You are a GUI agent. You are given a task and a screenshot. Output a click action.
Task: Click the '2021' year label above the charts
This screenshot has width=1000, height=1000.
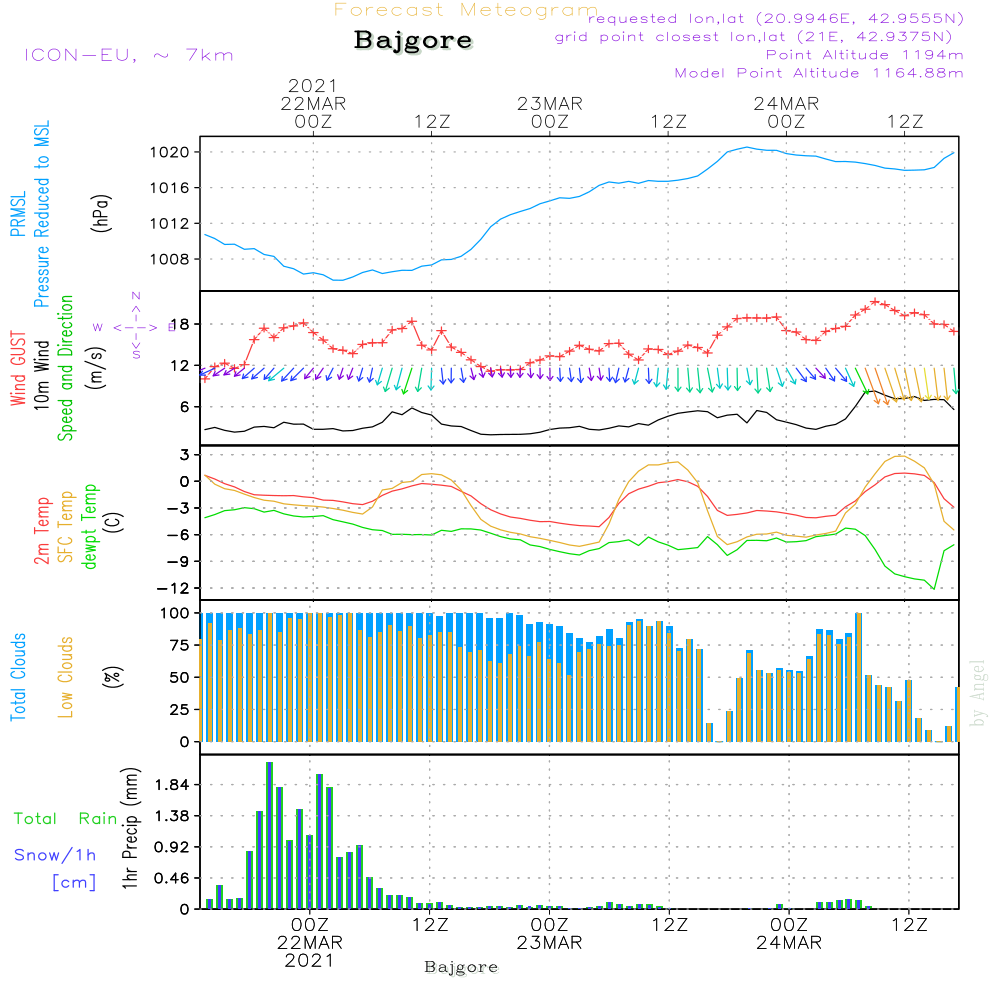tap(312, 85)
